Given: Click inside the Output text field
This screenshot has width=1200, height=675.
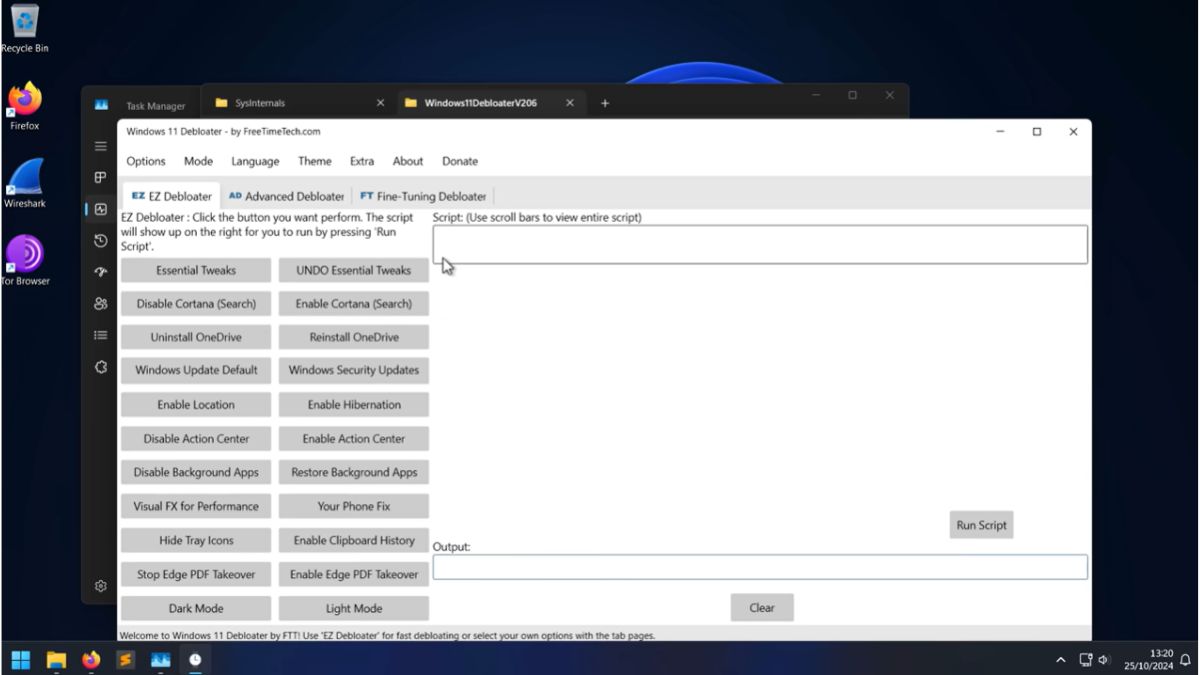Looking at the screenshot, I should [760, 567].
